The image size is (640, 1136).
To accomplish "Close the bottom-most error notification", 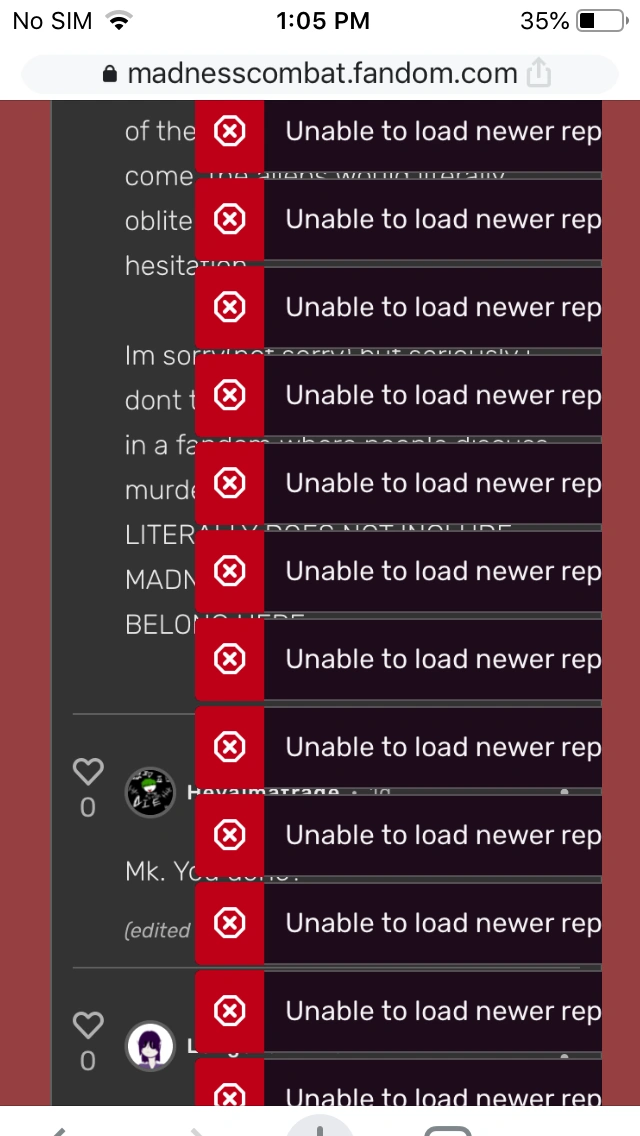I will (x=230, y=1097).
